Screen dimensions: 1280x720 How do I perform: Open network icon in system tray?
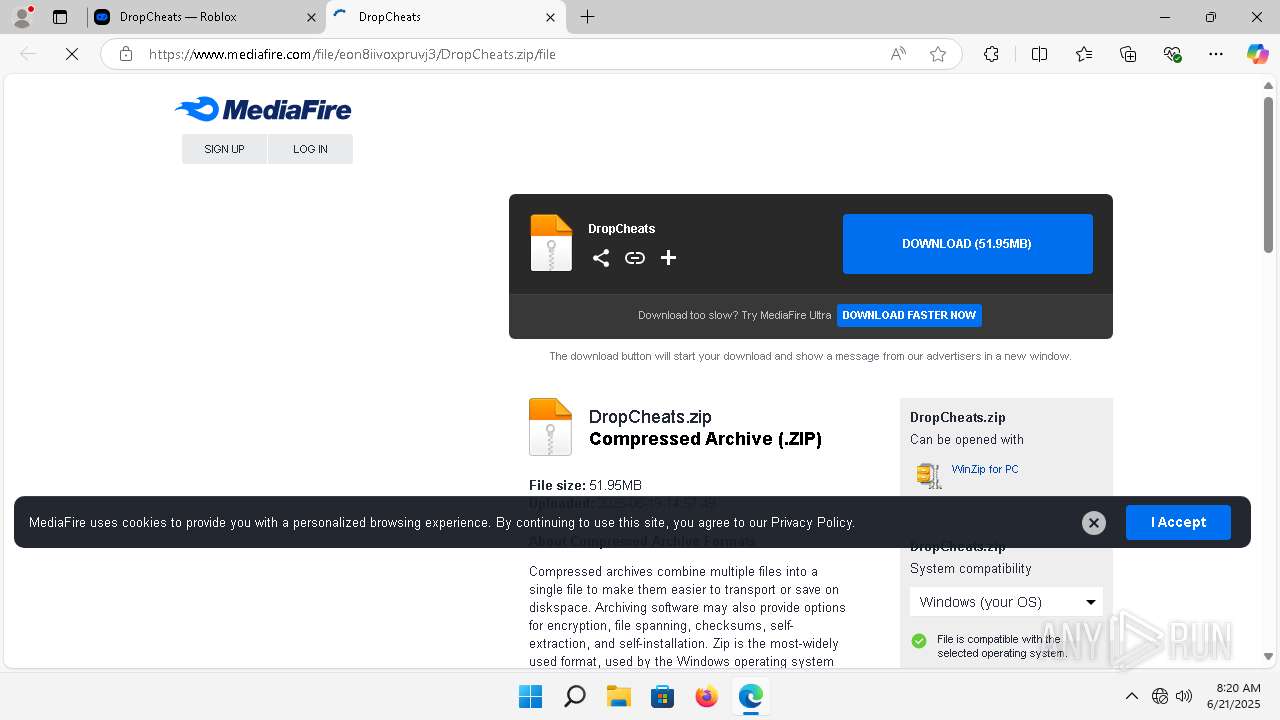(1160, 696)
